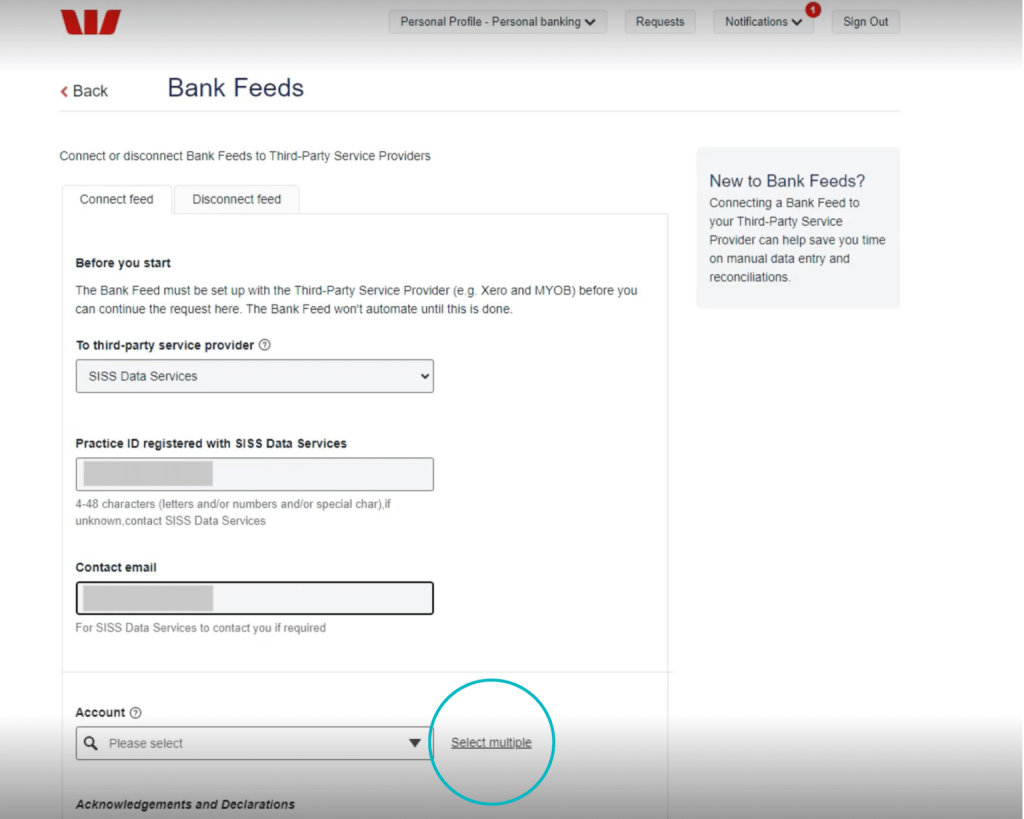Click the help icon next to service provider

point(264,345)
